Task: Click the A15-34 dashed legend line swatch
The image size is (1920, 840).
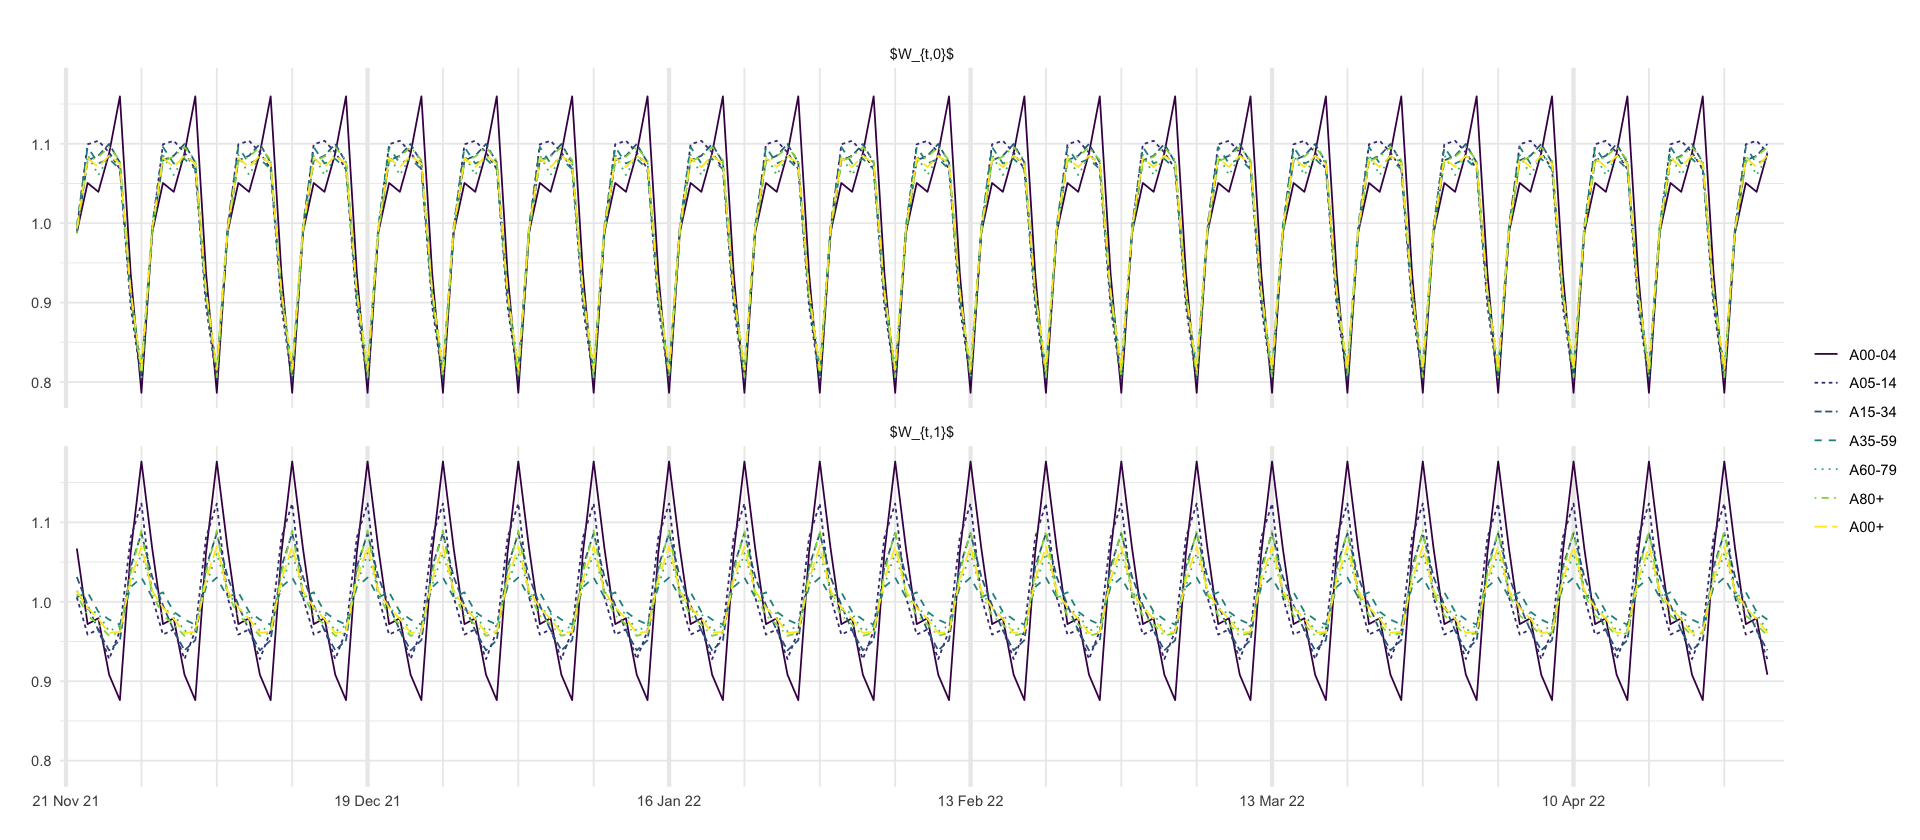Action: [1826, 412]
